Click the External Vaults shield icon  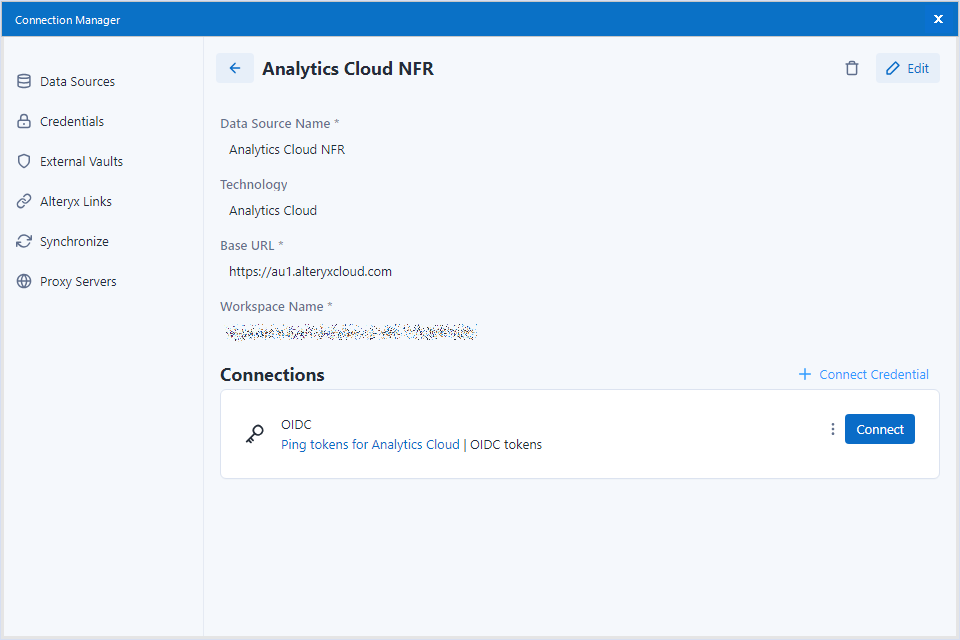tap(24, 162)
